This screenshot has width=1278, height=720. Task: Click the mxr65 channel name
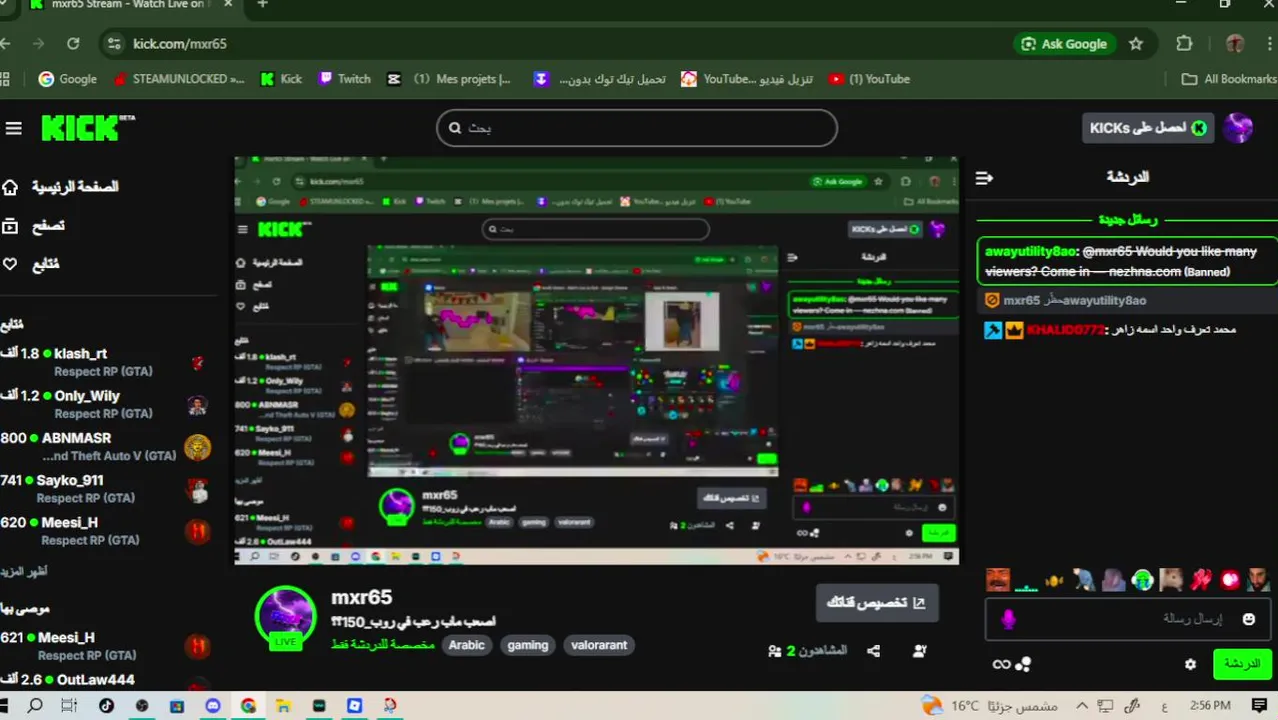point(362,597)
